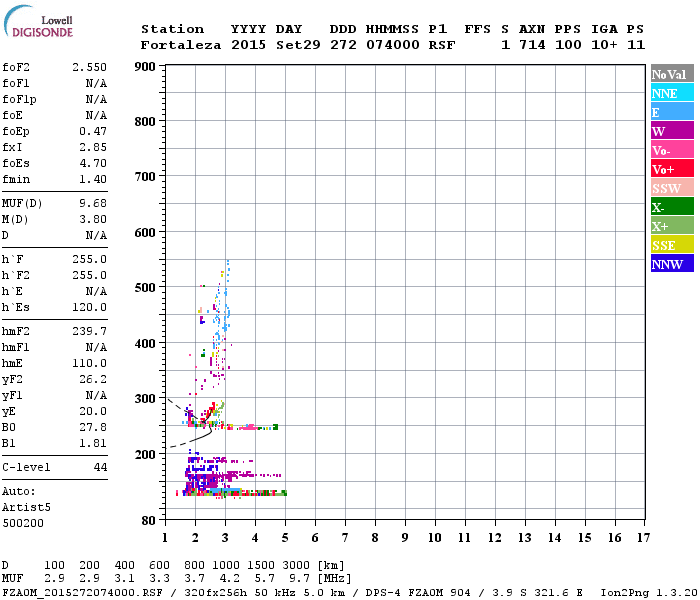Select the NoVal gray legend swatch
The image size is (700, 600).
coord(672,74)
